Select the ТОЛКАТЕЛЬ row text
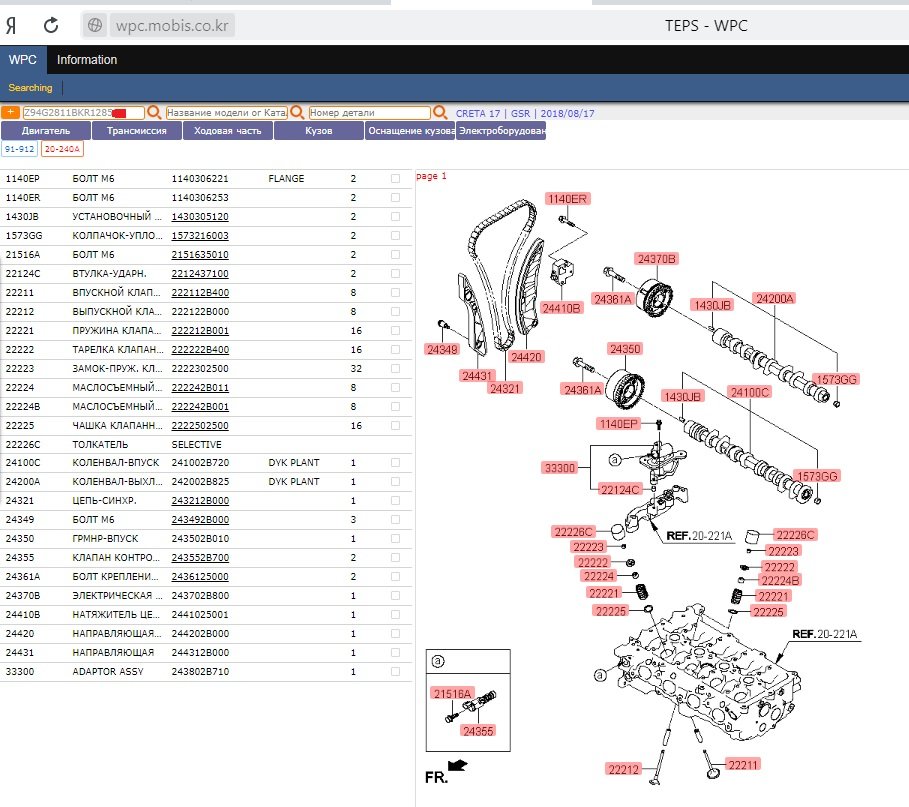The image size is (909, 807). 100,445
